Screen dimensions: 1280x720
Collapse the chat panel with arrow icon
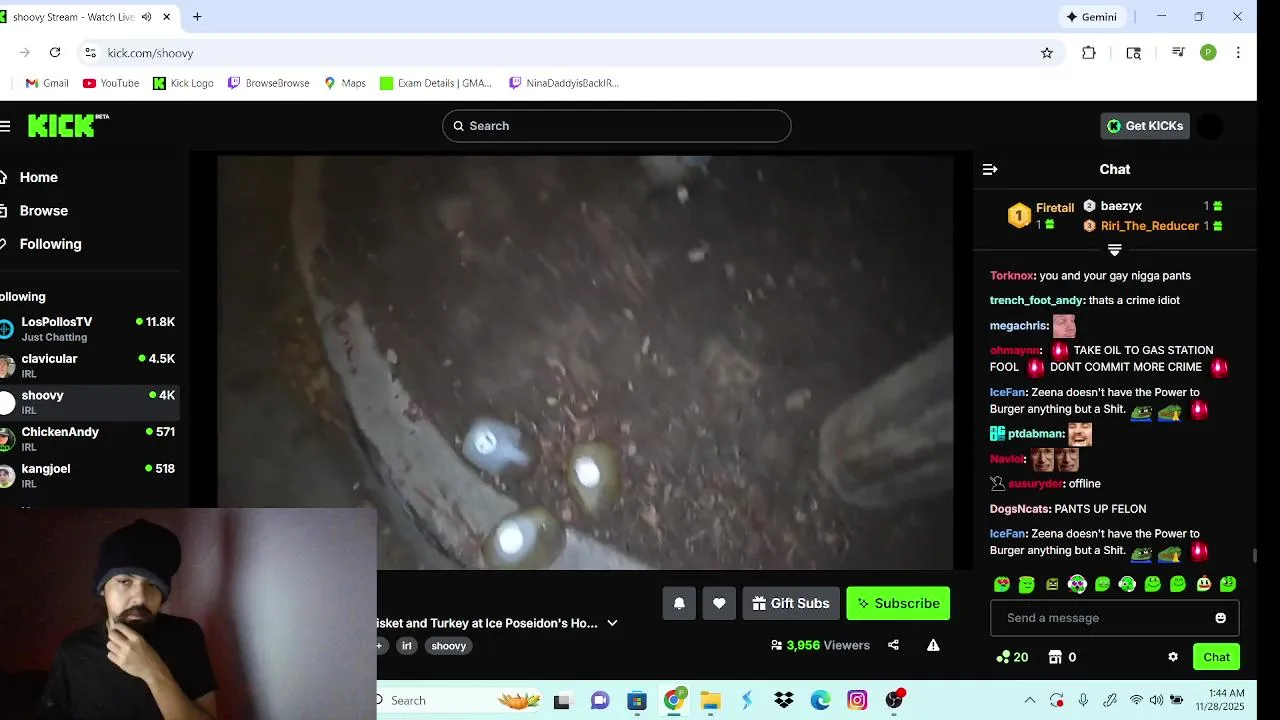click(990, 170)
